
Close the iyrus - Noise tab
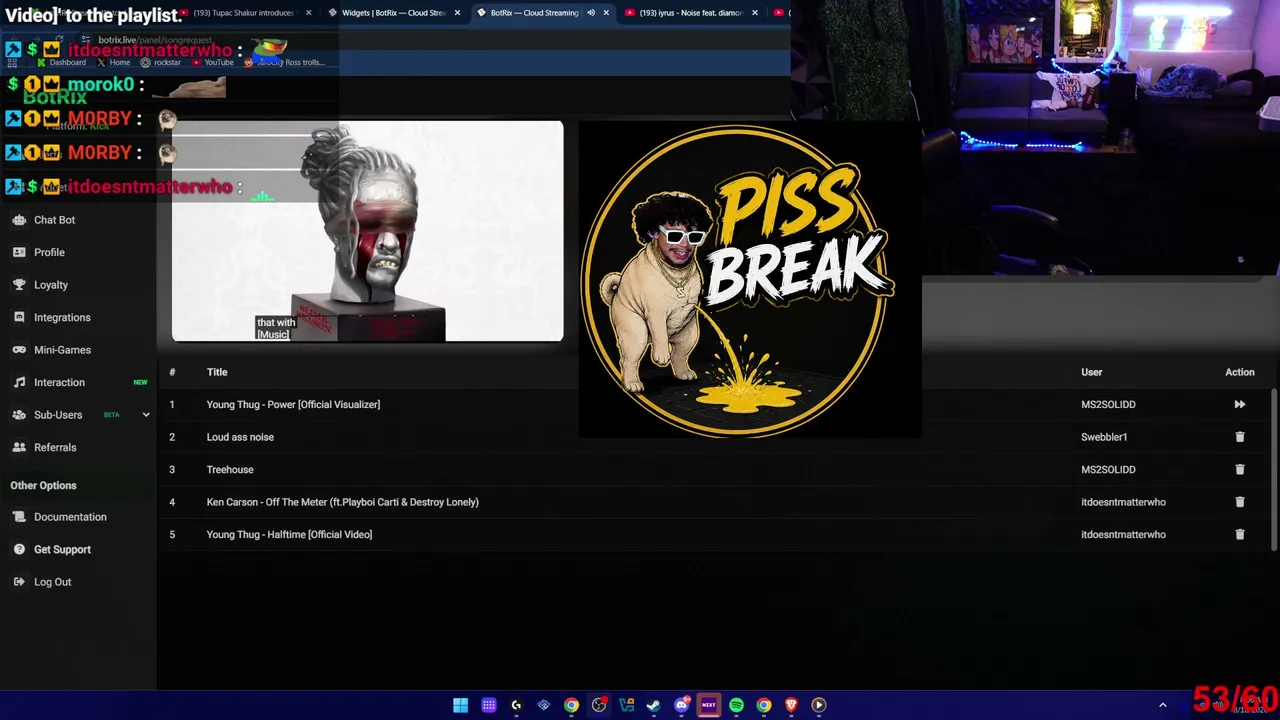pos(754,13)
